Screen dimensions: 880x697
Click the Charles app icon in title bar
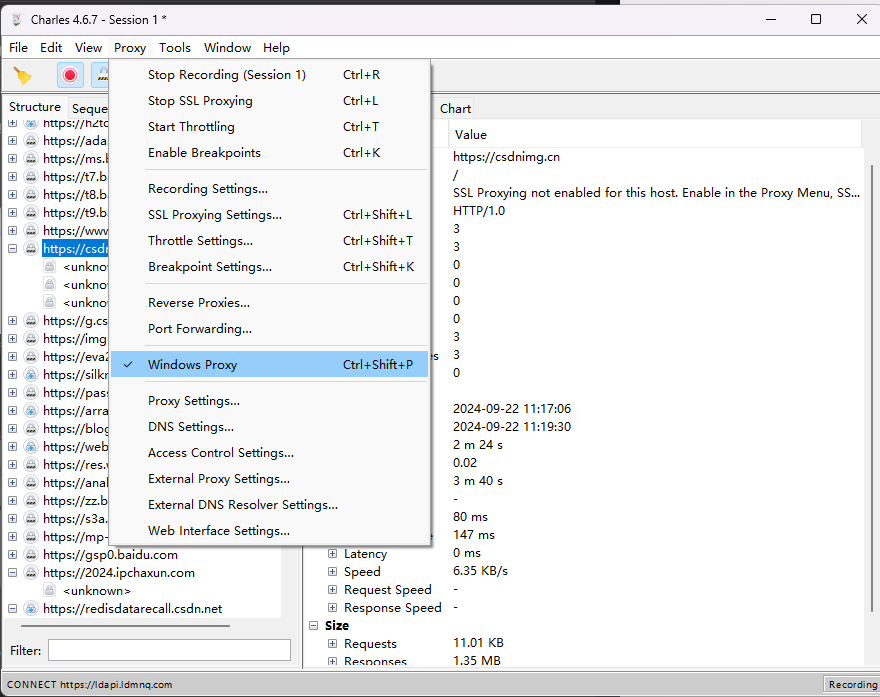click(x=16, y=19)
